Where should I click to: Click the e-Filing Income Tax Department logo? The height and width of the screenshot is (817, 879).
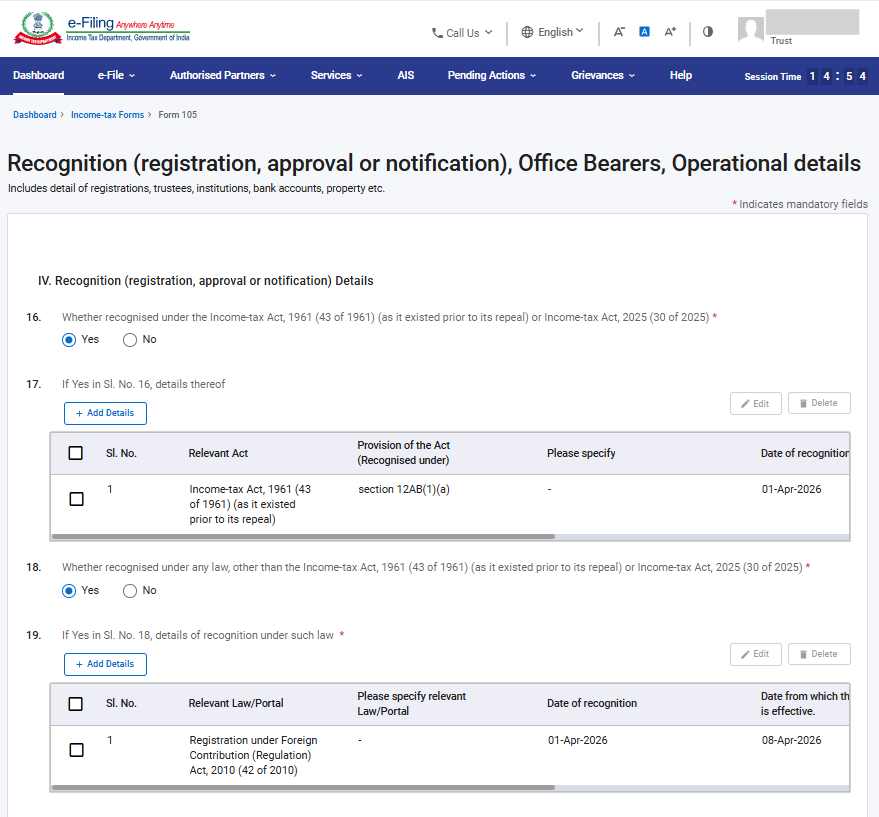101,30
